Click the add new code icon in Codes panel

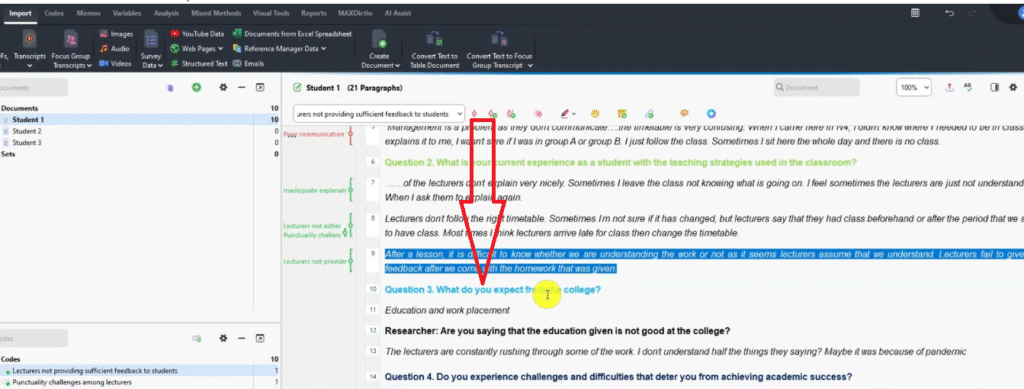[x=197, y=338]
